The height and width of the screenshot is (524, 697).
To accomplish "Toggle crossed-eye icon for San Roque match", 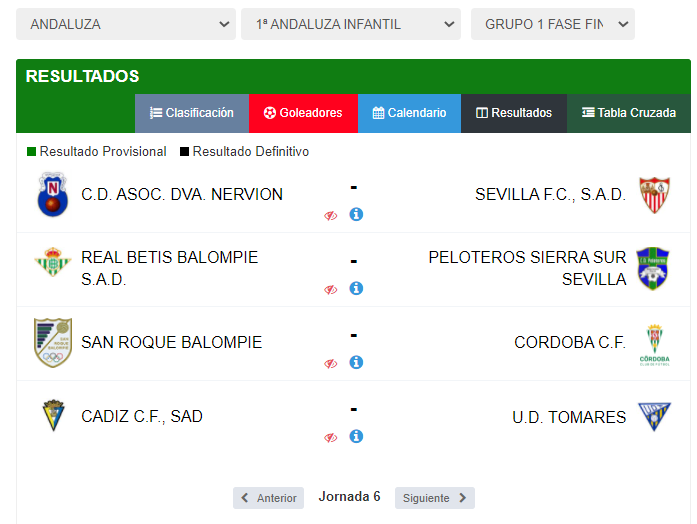I will 331,364.
